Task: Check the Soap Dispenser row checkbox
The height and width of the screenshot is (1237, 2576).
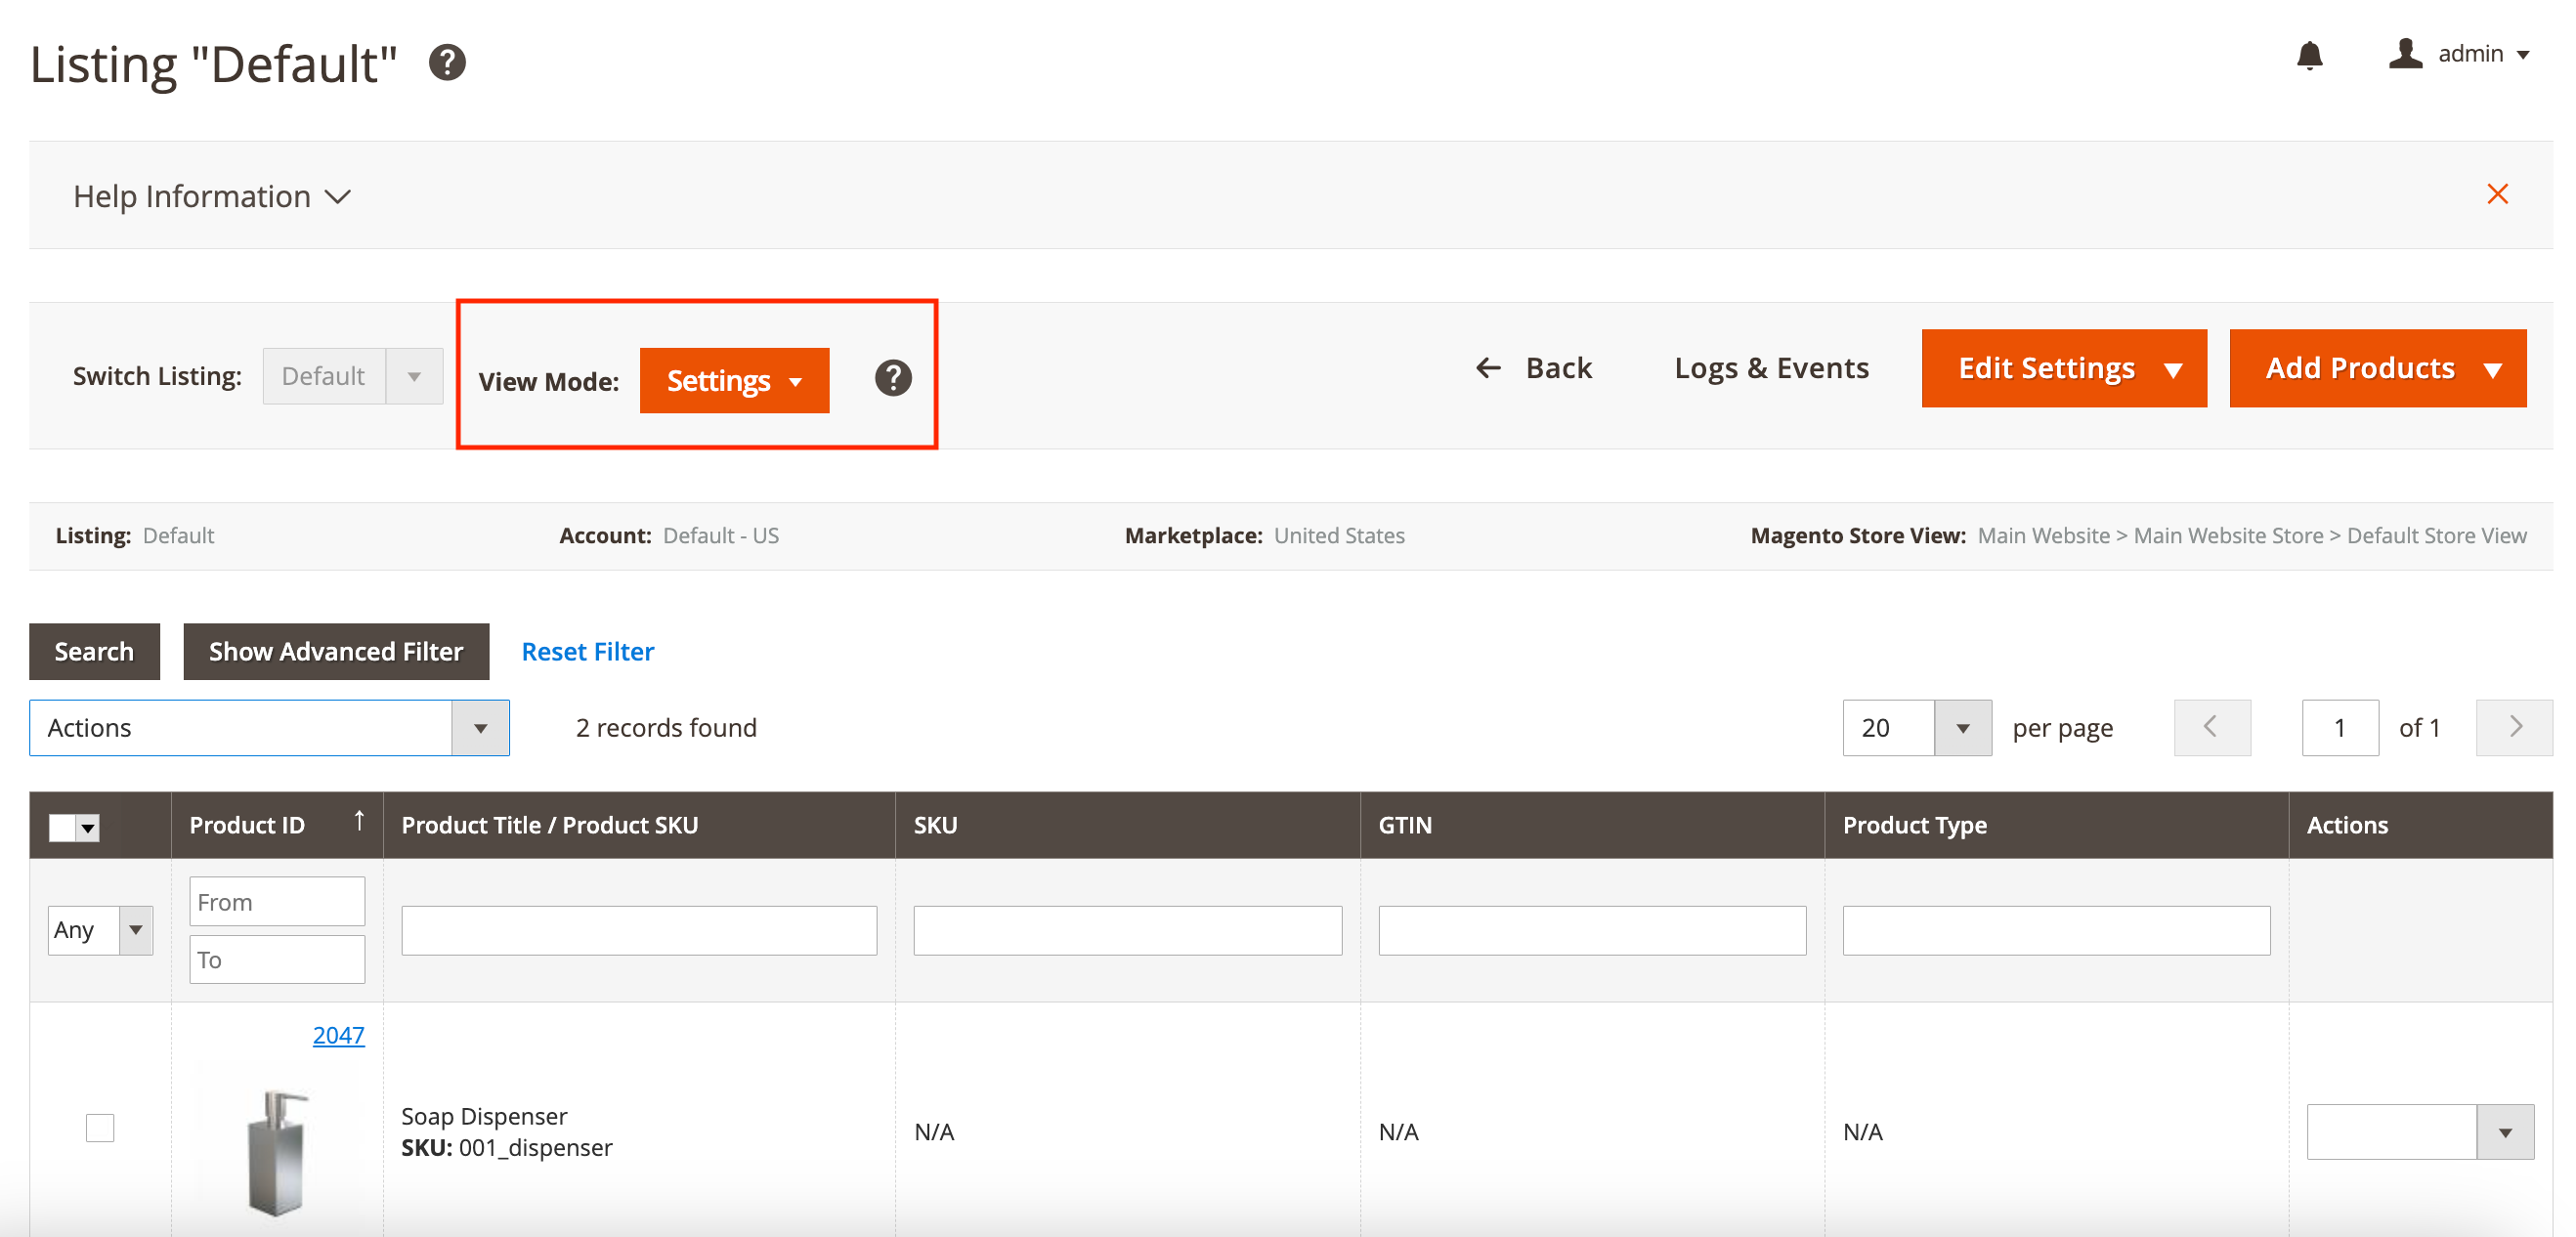Action: (100, 1128)
